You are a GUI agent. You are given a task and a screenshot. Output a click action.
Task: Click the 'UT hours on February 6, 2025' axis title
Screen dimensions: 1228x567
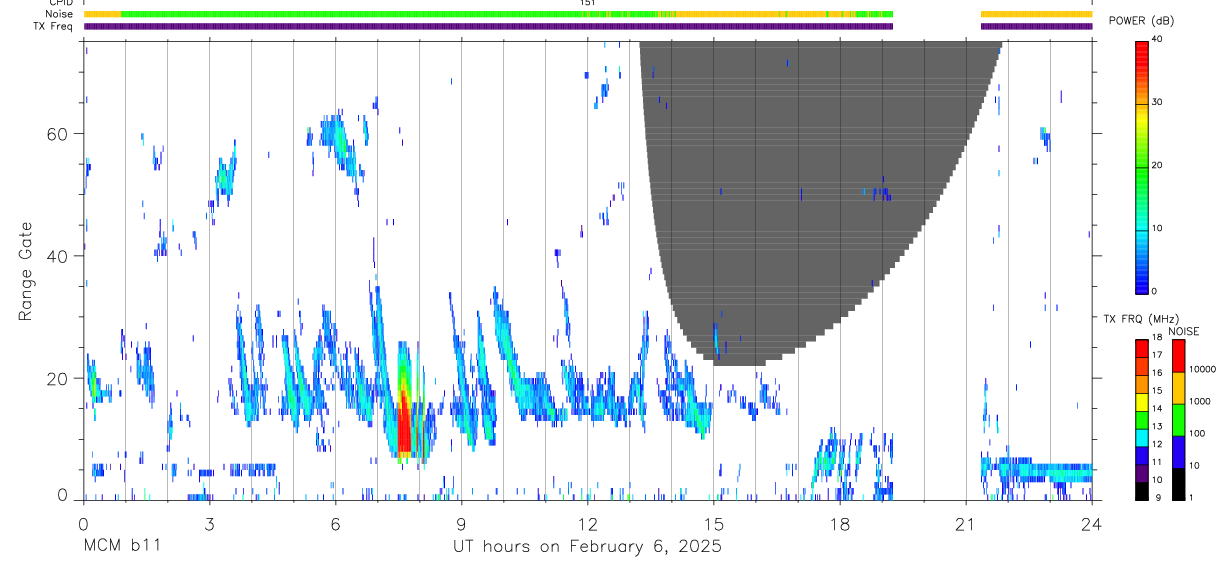587,547
